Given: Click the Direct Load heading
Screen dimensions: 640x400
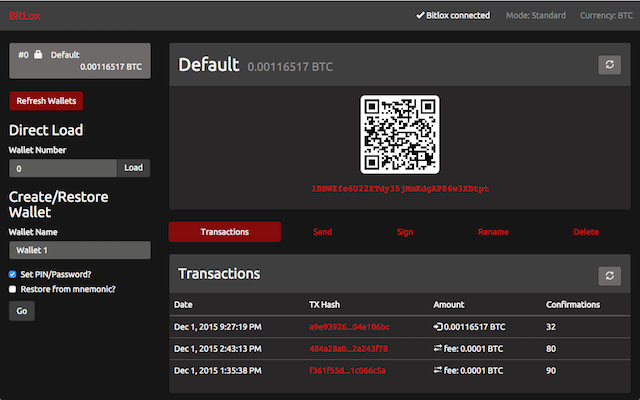Looking at the screenshot, I should [x=46, y=130].
